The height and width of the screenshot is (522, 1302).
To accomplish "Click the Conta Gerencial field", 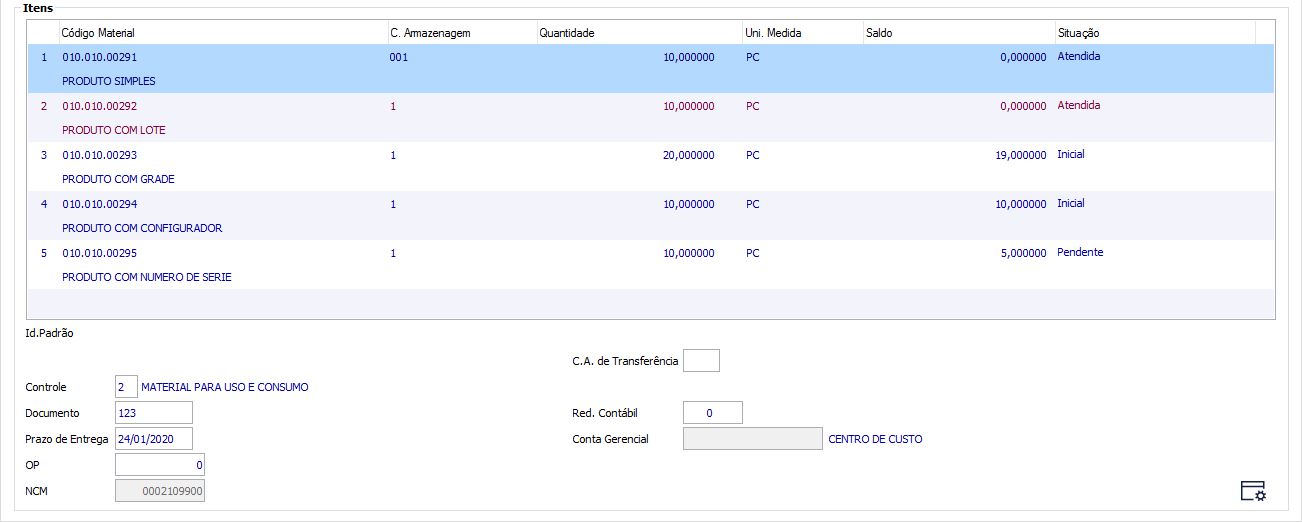I will click(x=752, y=439).
